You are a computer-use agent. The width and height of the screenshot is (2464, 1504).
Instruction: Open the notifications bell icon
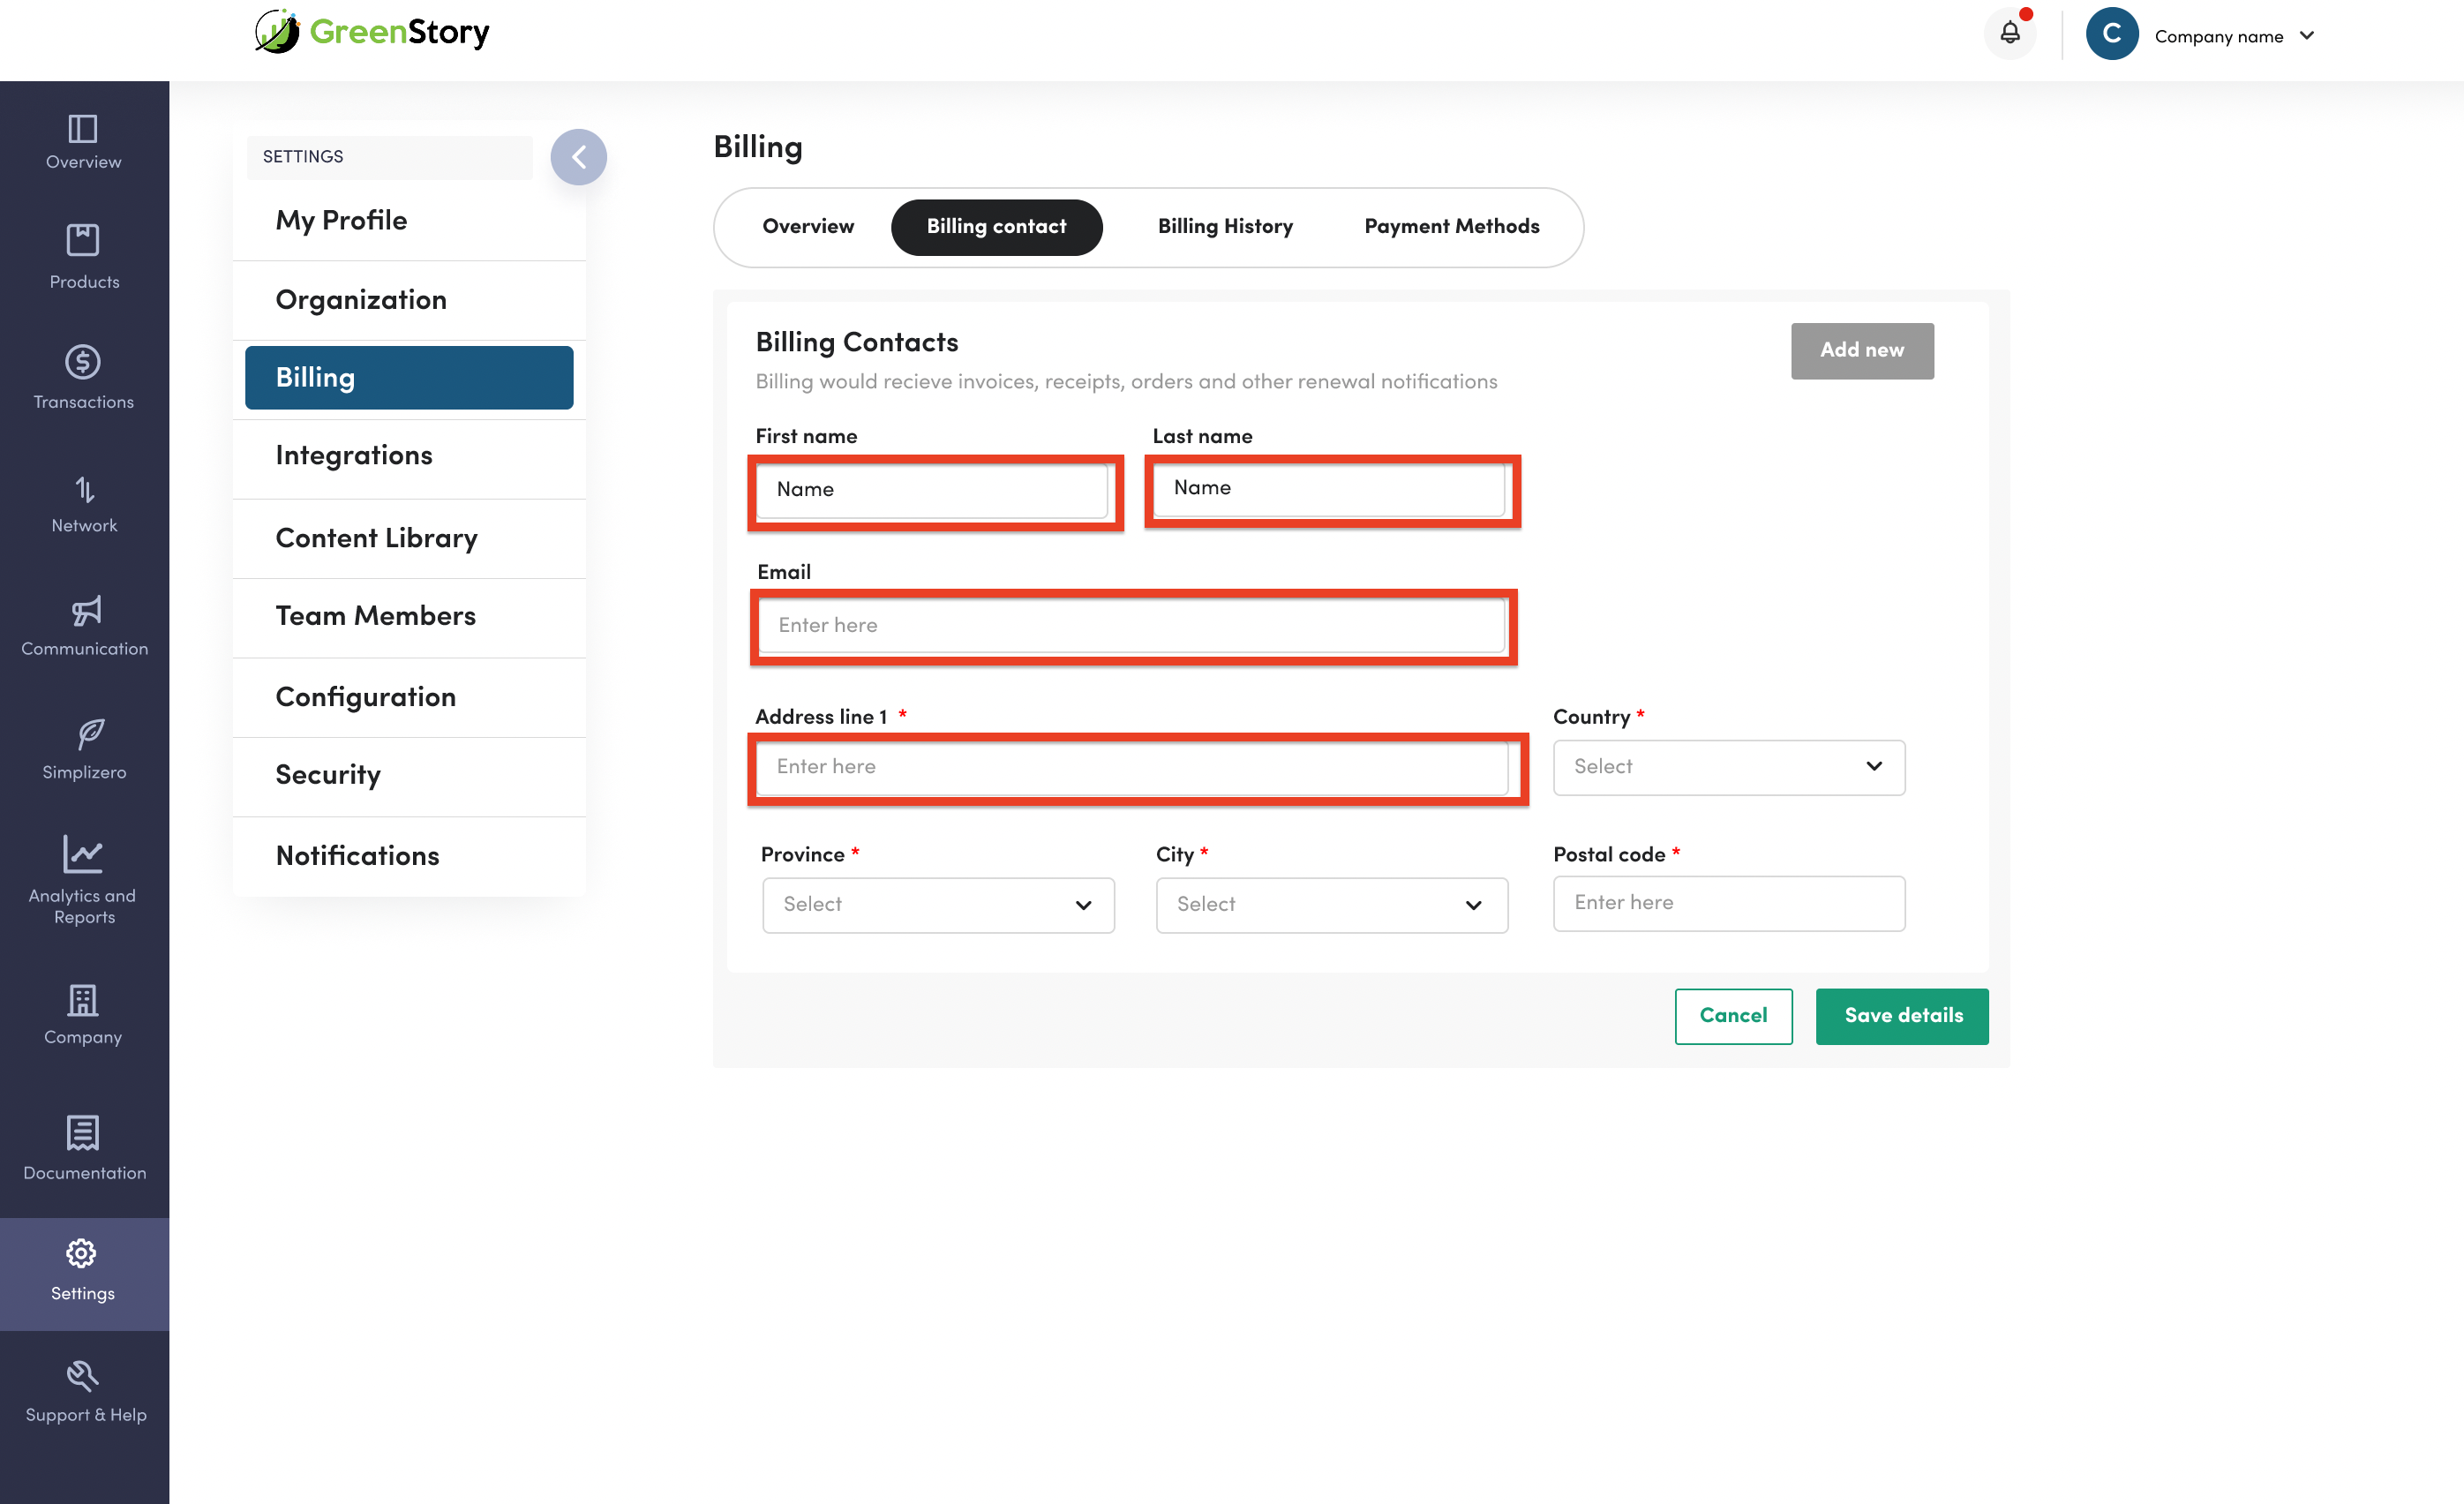tap(2009, 34)
